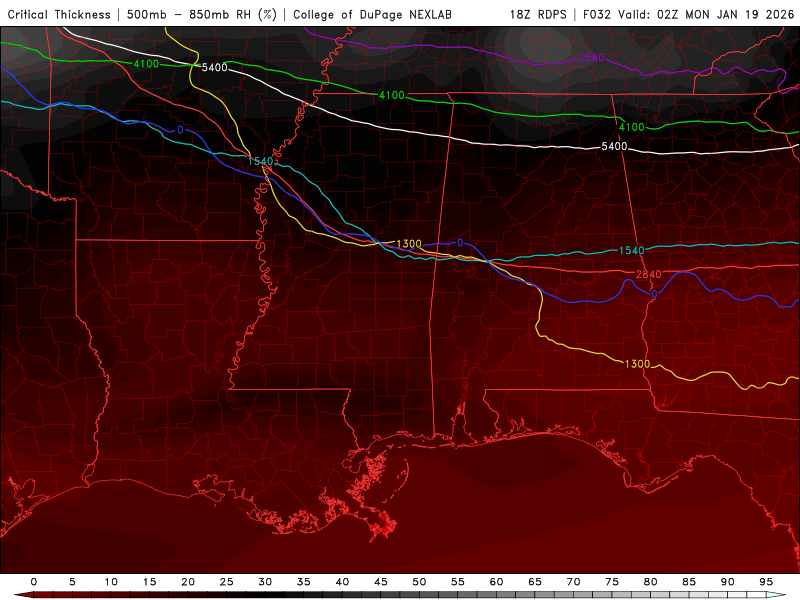This screenshot has width=800, height=600.
Task: Click yellow '1300' label beside blue 0
Action: [x=409, y=244]
